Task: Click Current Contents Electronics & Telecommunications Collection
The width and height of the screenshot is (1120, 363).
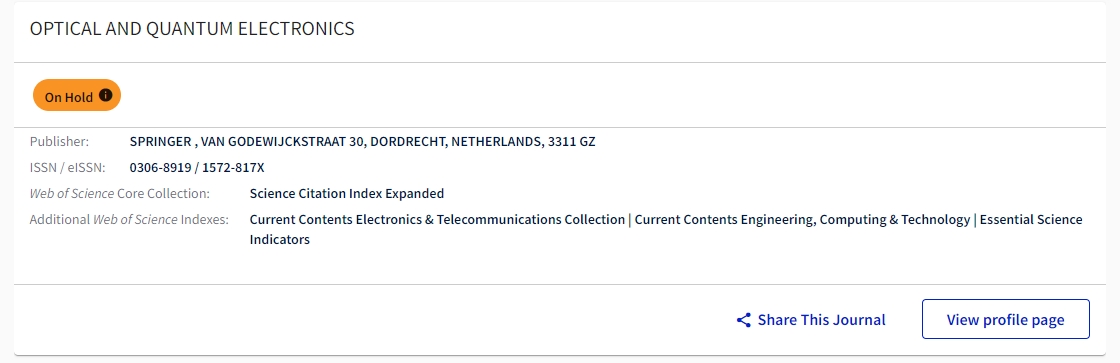Action: [437, 219]
